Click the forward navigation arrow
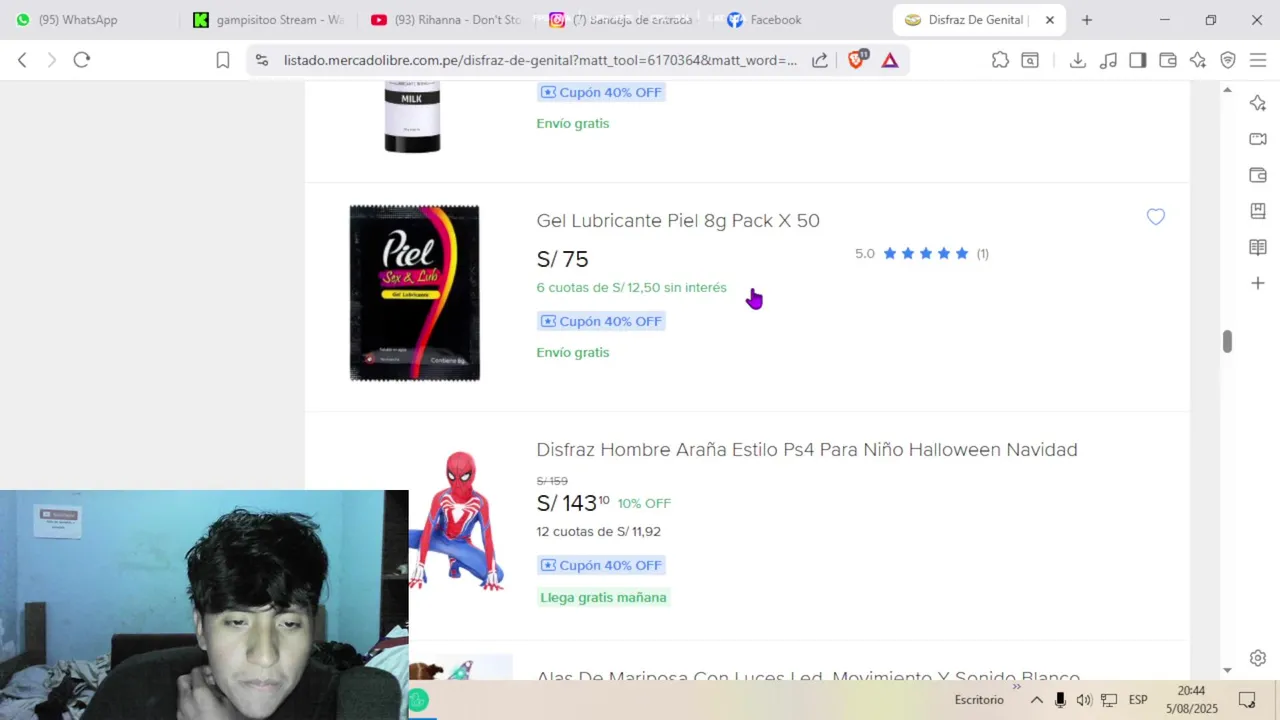 52,60
